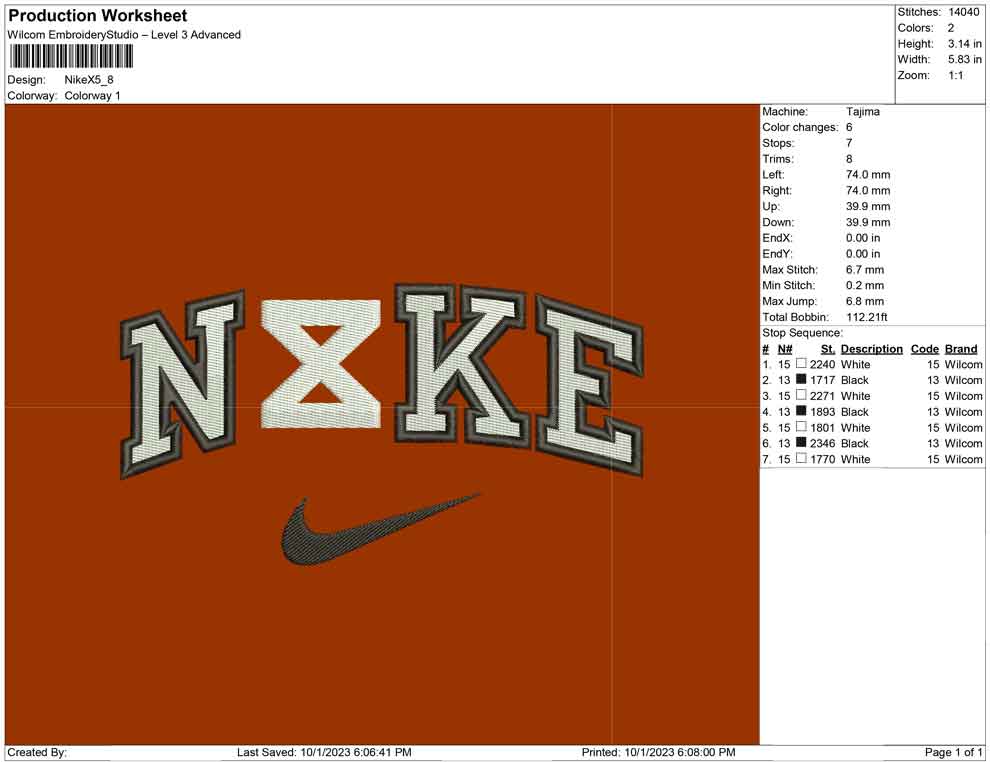This screenshot has height=762, width=990.
Task: Click the white swatch in stop row 1
Action: (801, 364)
